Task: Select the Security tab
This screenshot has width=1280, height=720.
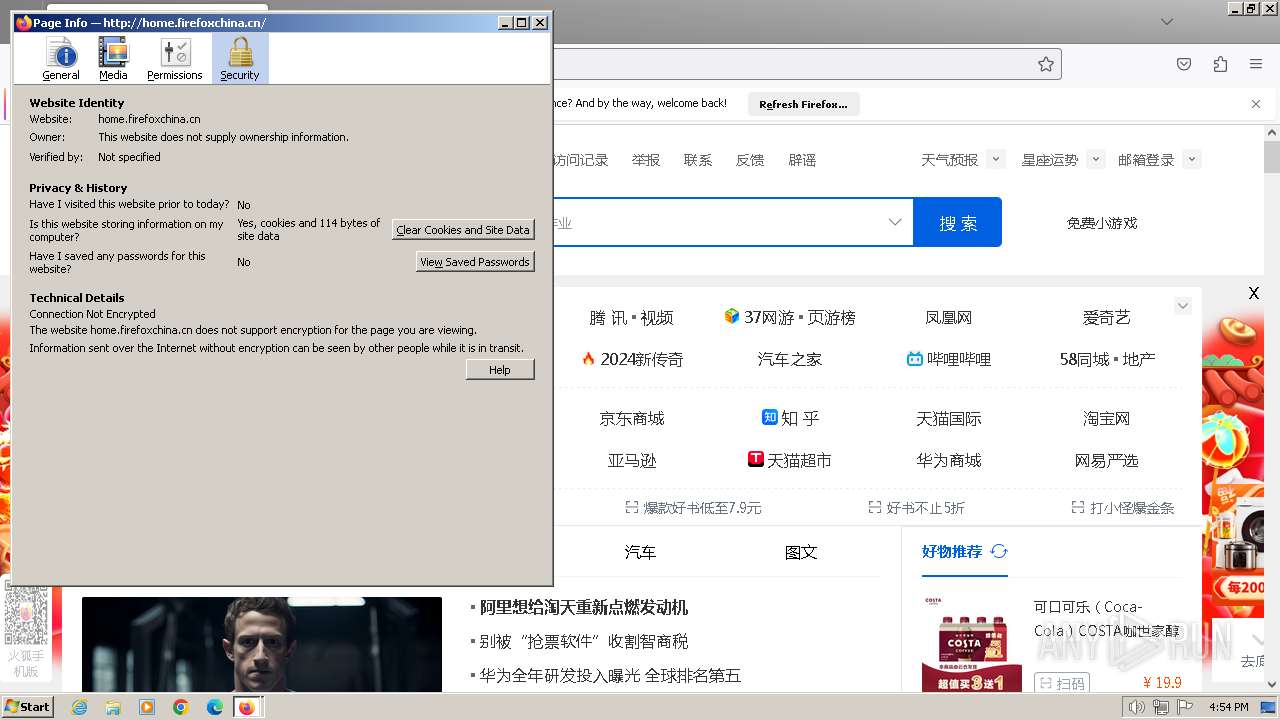Action: tap(240, 59)
